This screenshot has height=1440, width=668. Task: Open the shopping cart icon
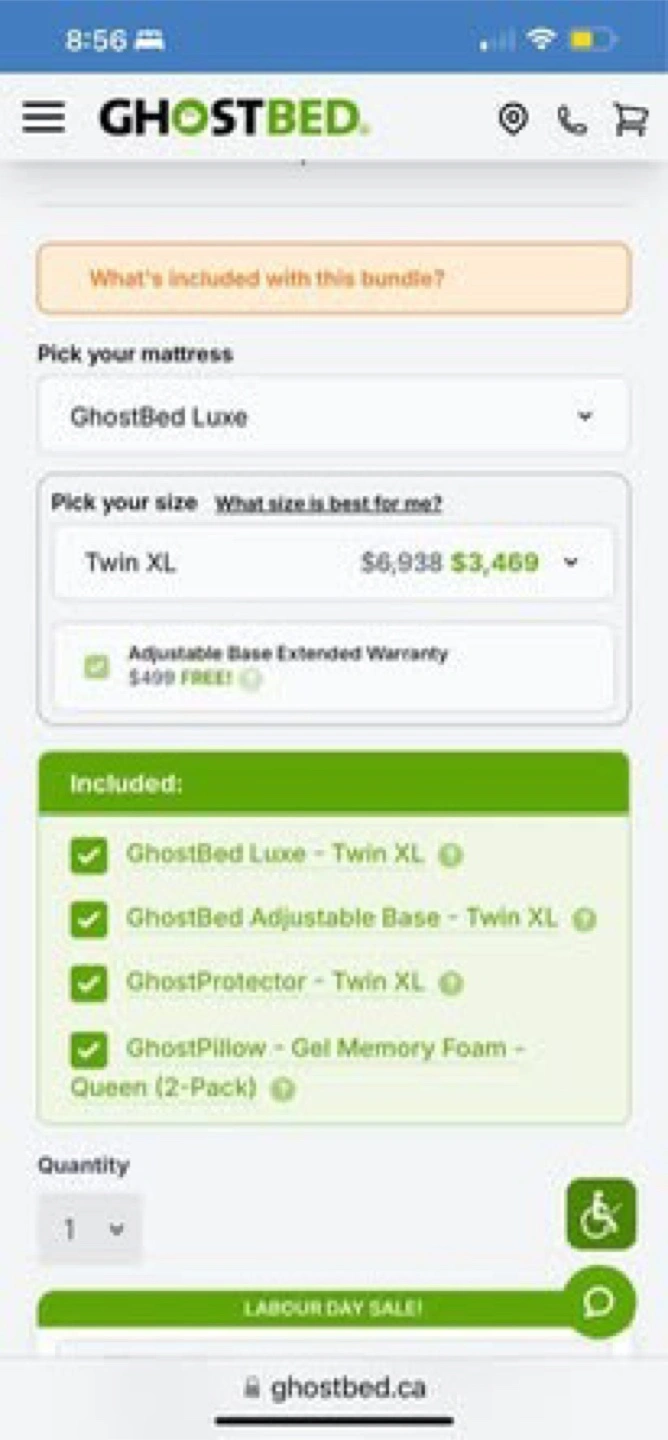click(x=631, y=119)
